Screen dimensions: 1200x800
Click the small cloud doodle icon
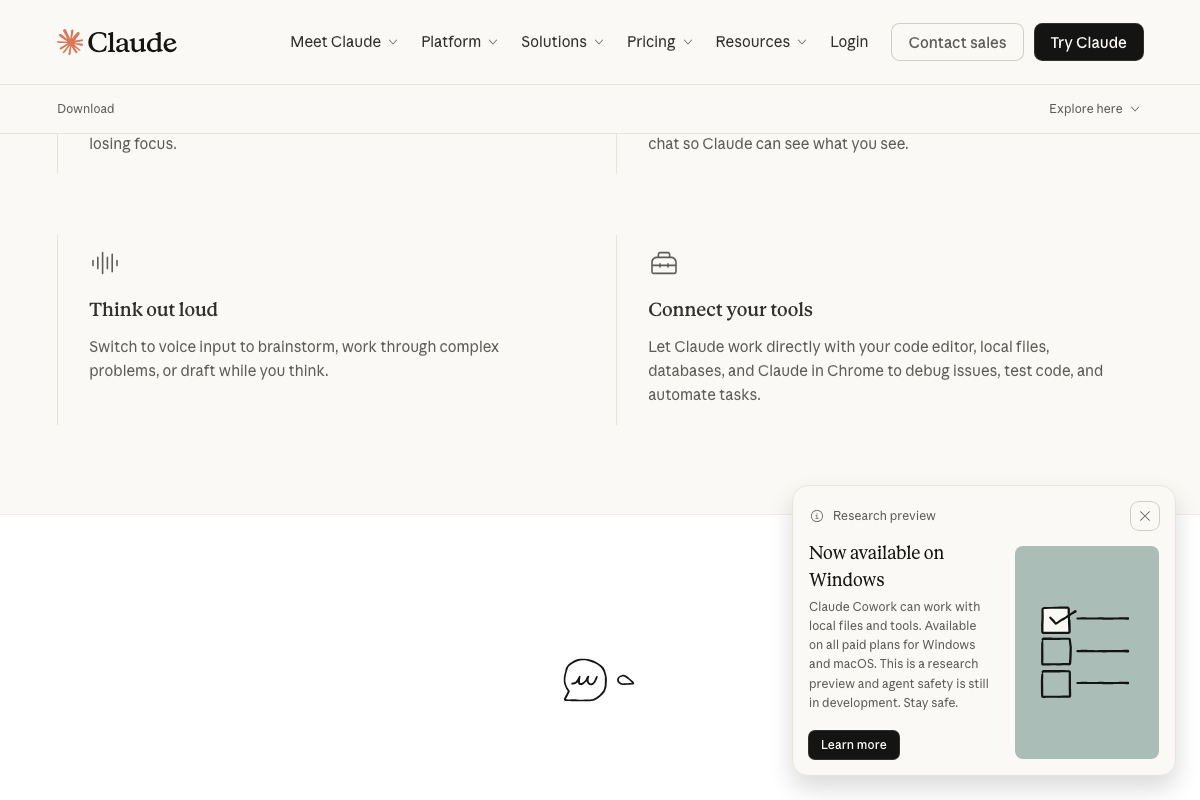pyautogui.click(x=625, y=680)
